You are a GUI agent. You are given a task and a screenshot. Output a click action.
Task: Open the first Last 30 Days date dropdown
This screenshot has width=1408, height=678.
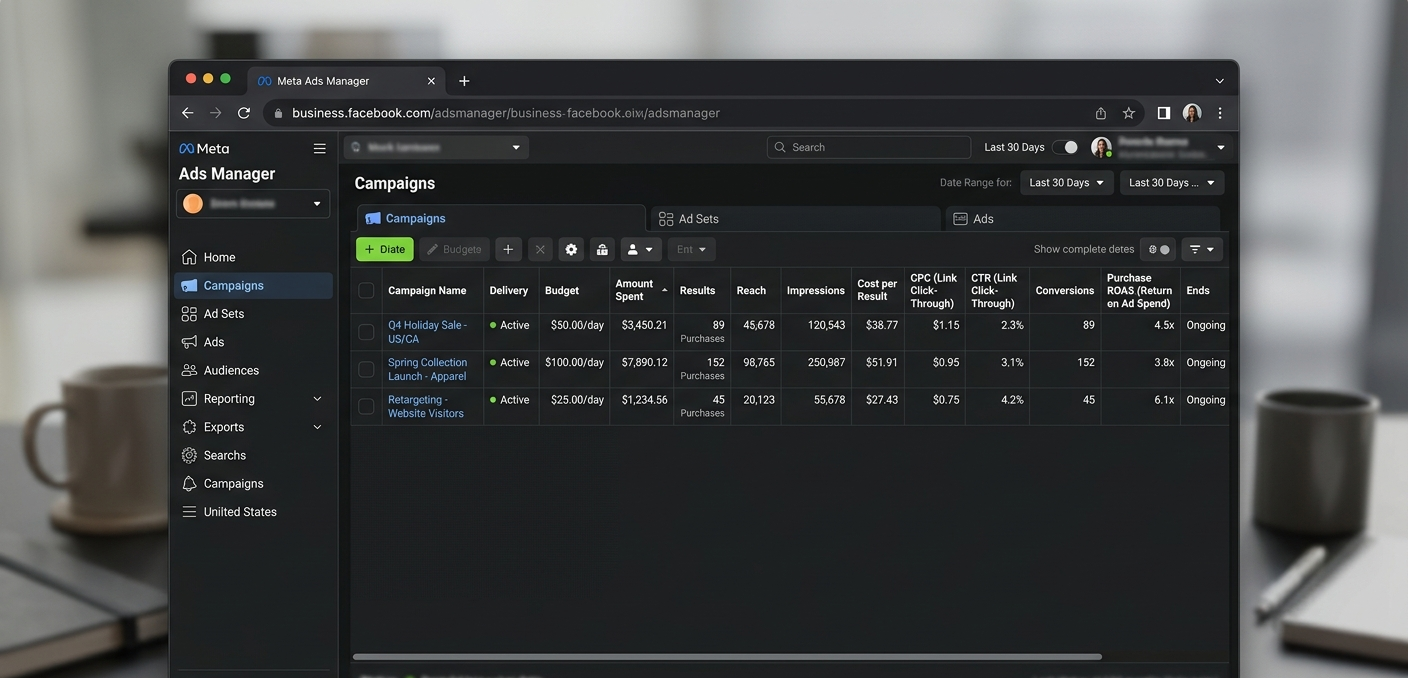coord(1066,183)
